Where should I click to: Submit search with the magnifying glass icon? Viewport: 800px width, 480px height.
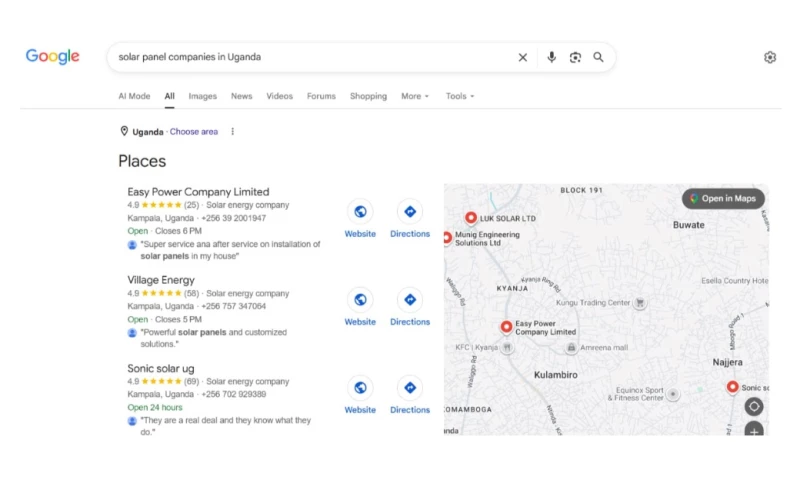coord(598,57)
